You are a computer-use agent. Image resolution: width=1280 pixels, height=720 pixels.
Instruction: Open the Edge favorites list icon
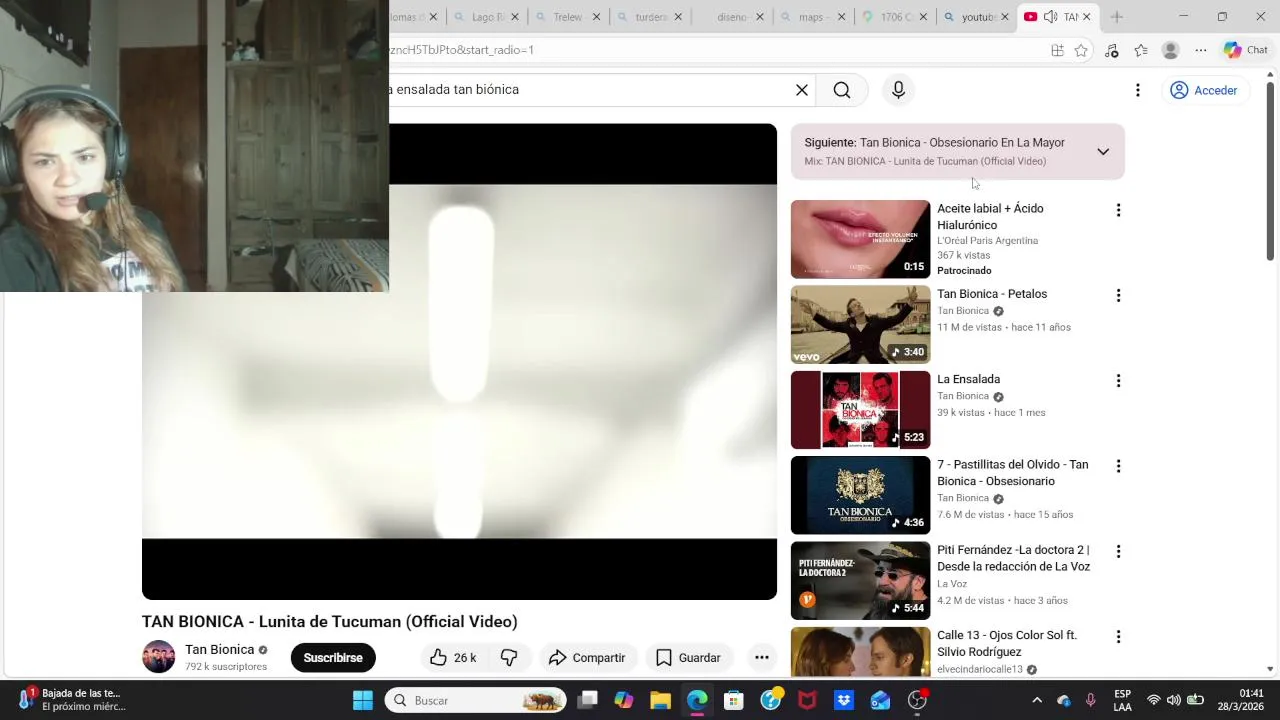pos(1141,51)
